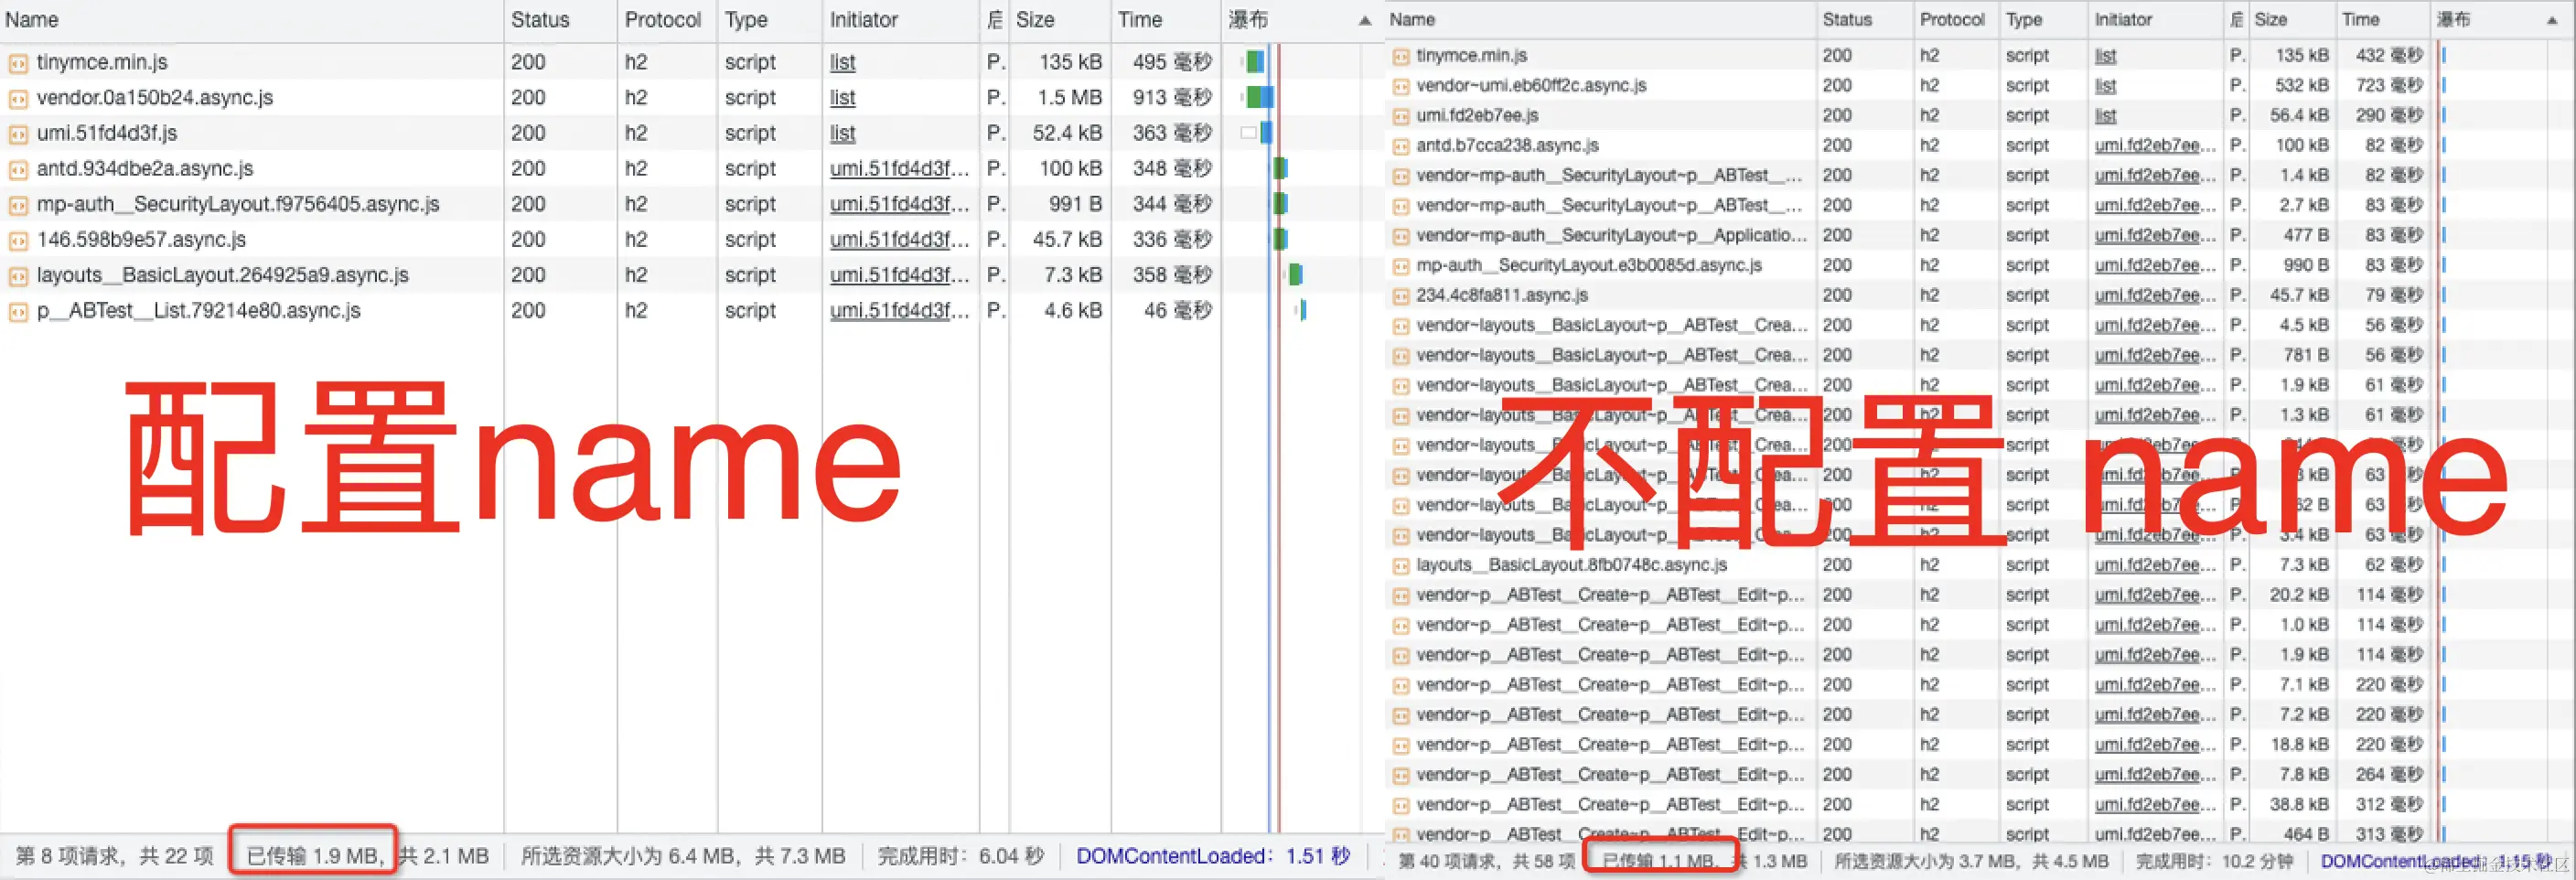Click the 913 毫秒 time cell
The height and width of the screenshot is (880, 2576).
point(1172,97)
